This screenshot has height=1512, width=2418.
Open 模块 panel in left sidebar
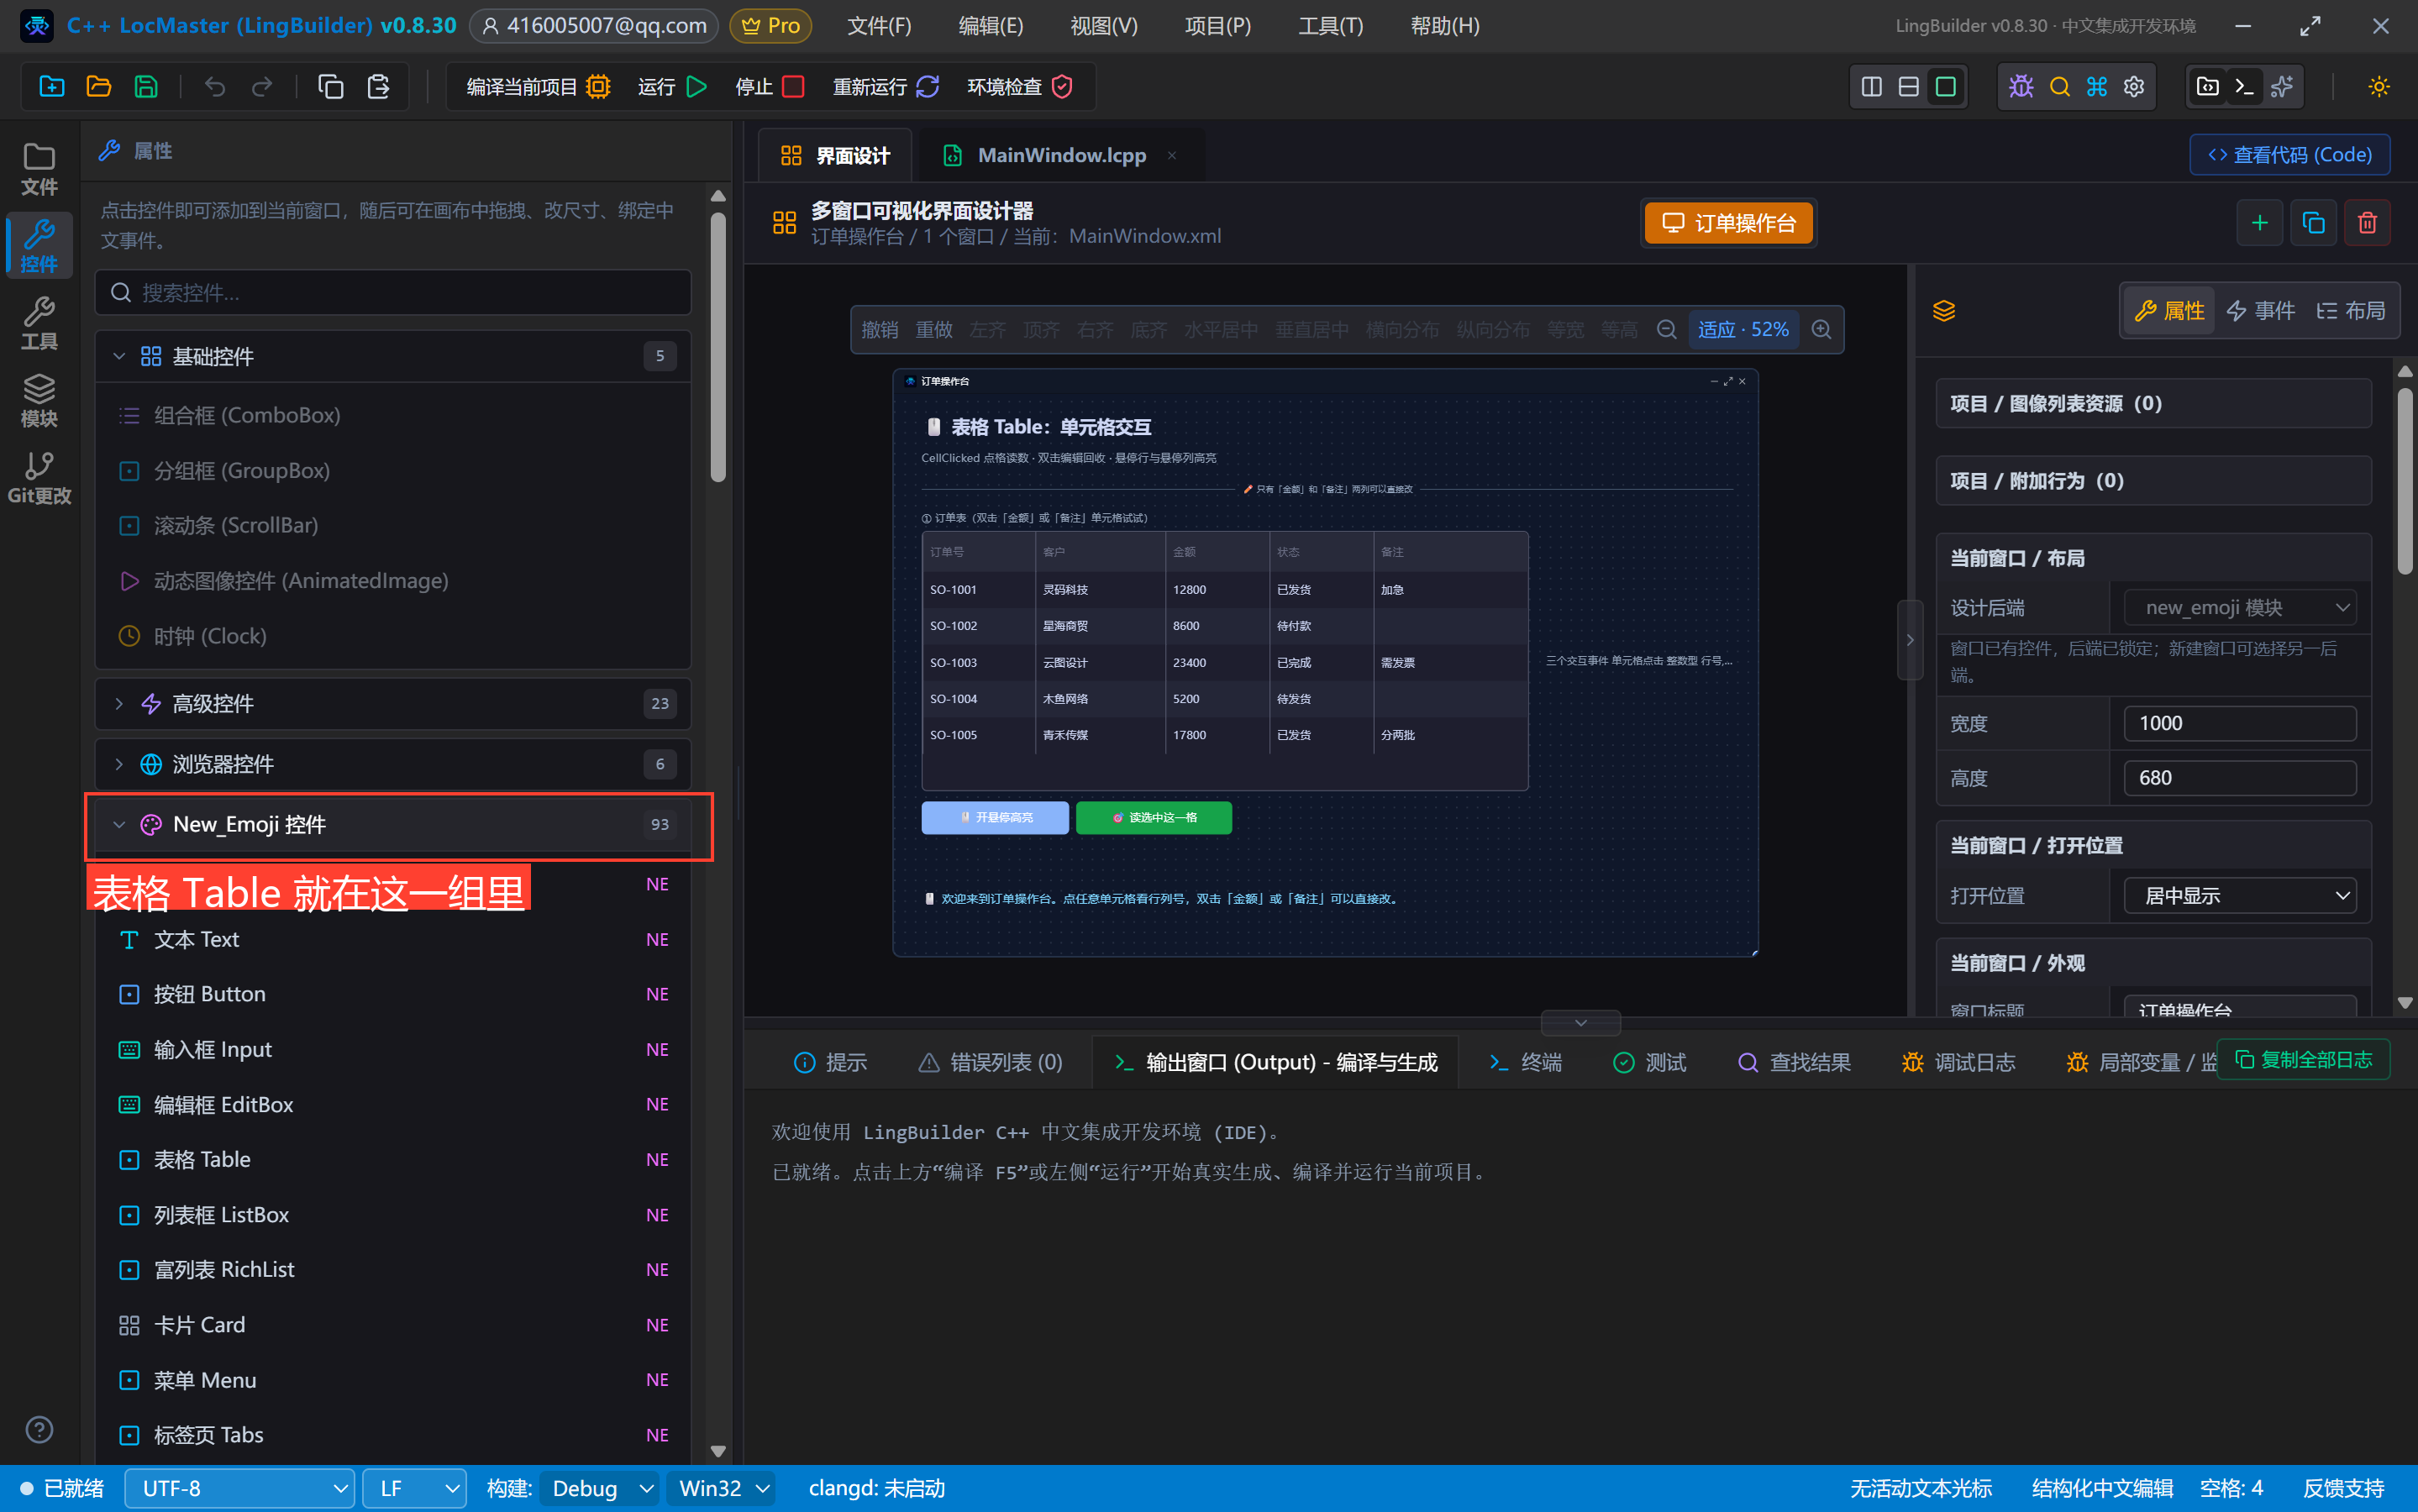tap(39, 399)
